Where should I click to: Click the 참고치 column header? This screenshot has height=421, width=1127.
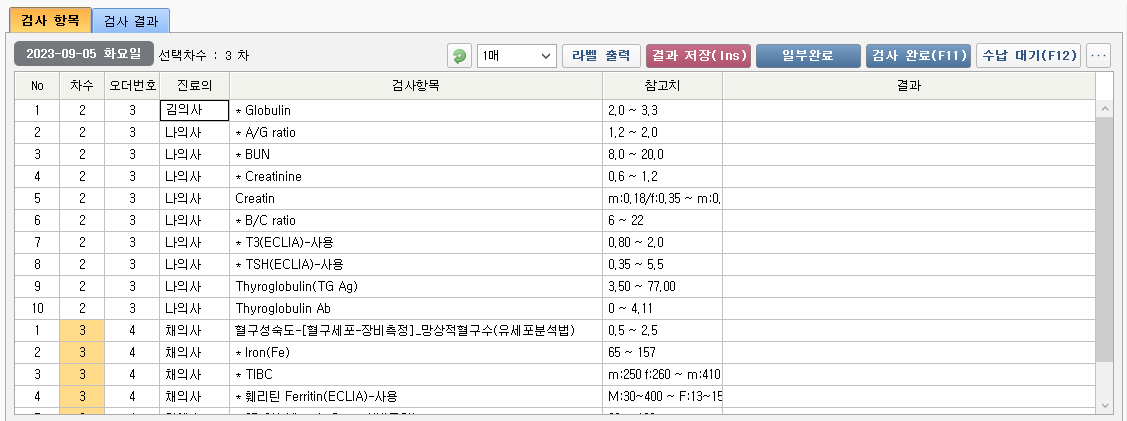(x=662, y=86)
